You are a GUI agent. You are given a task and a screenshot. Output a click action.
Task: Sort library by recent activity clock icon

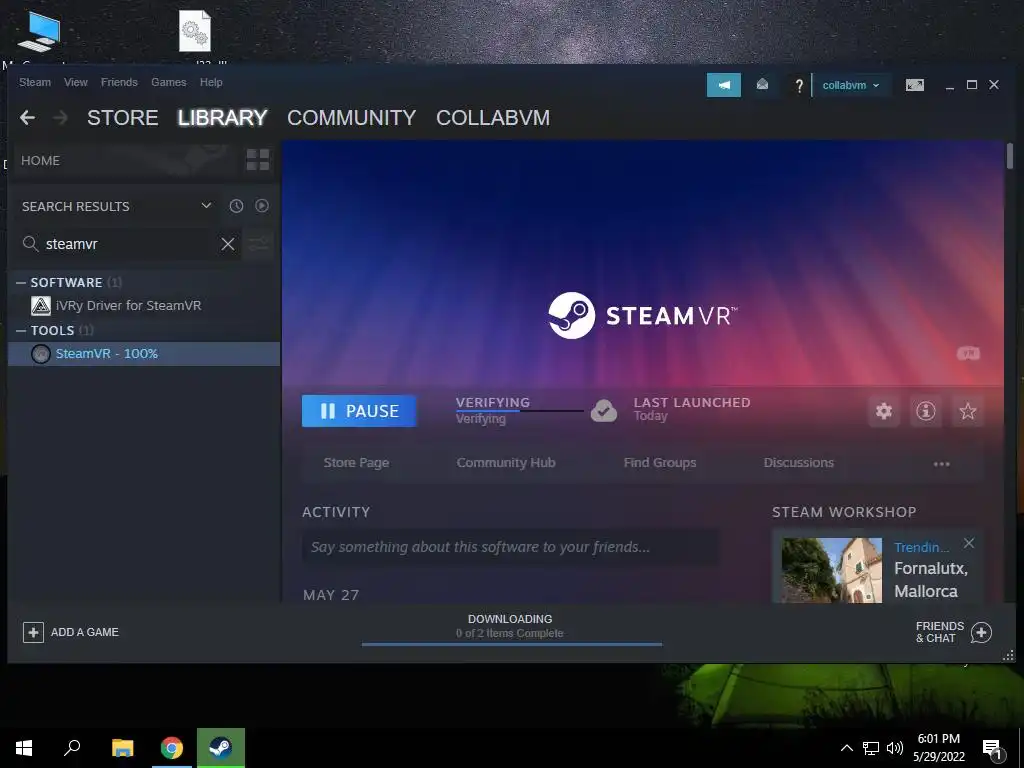click(x=236, y=206)
